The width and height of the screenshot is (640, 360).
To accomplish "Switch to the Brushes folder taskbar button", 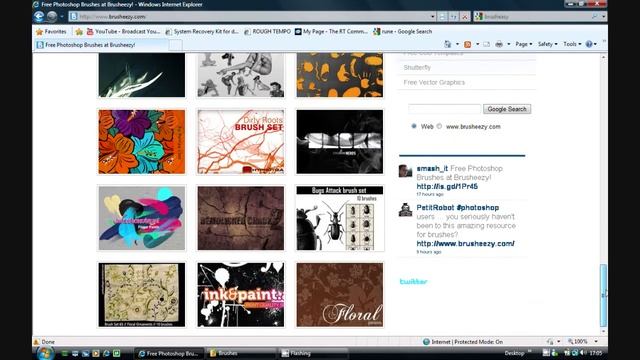I will [x=241, y=353].
